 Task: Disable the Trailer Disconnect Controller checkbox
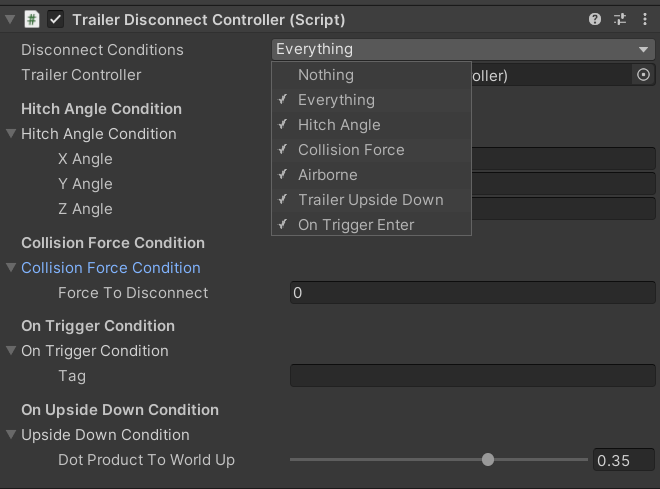pyautogui.click(x=56, y=19)
